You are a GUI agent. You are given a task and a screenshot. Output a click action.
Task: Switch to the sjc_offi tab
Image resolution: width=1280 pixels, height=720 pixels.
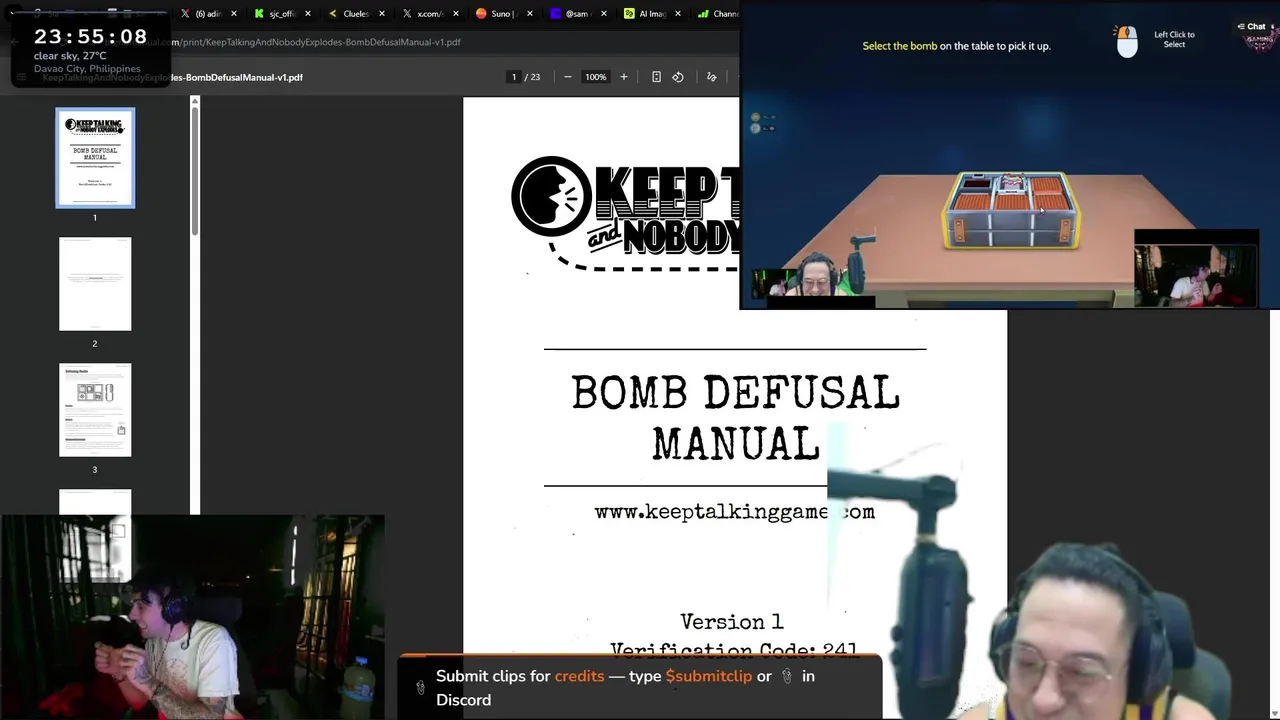(276, 14)
